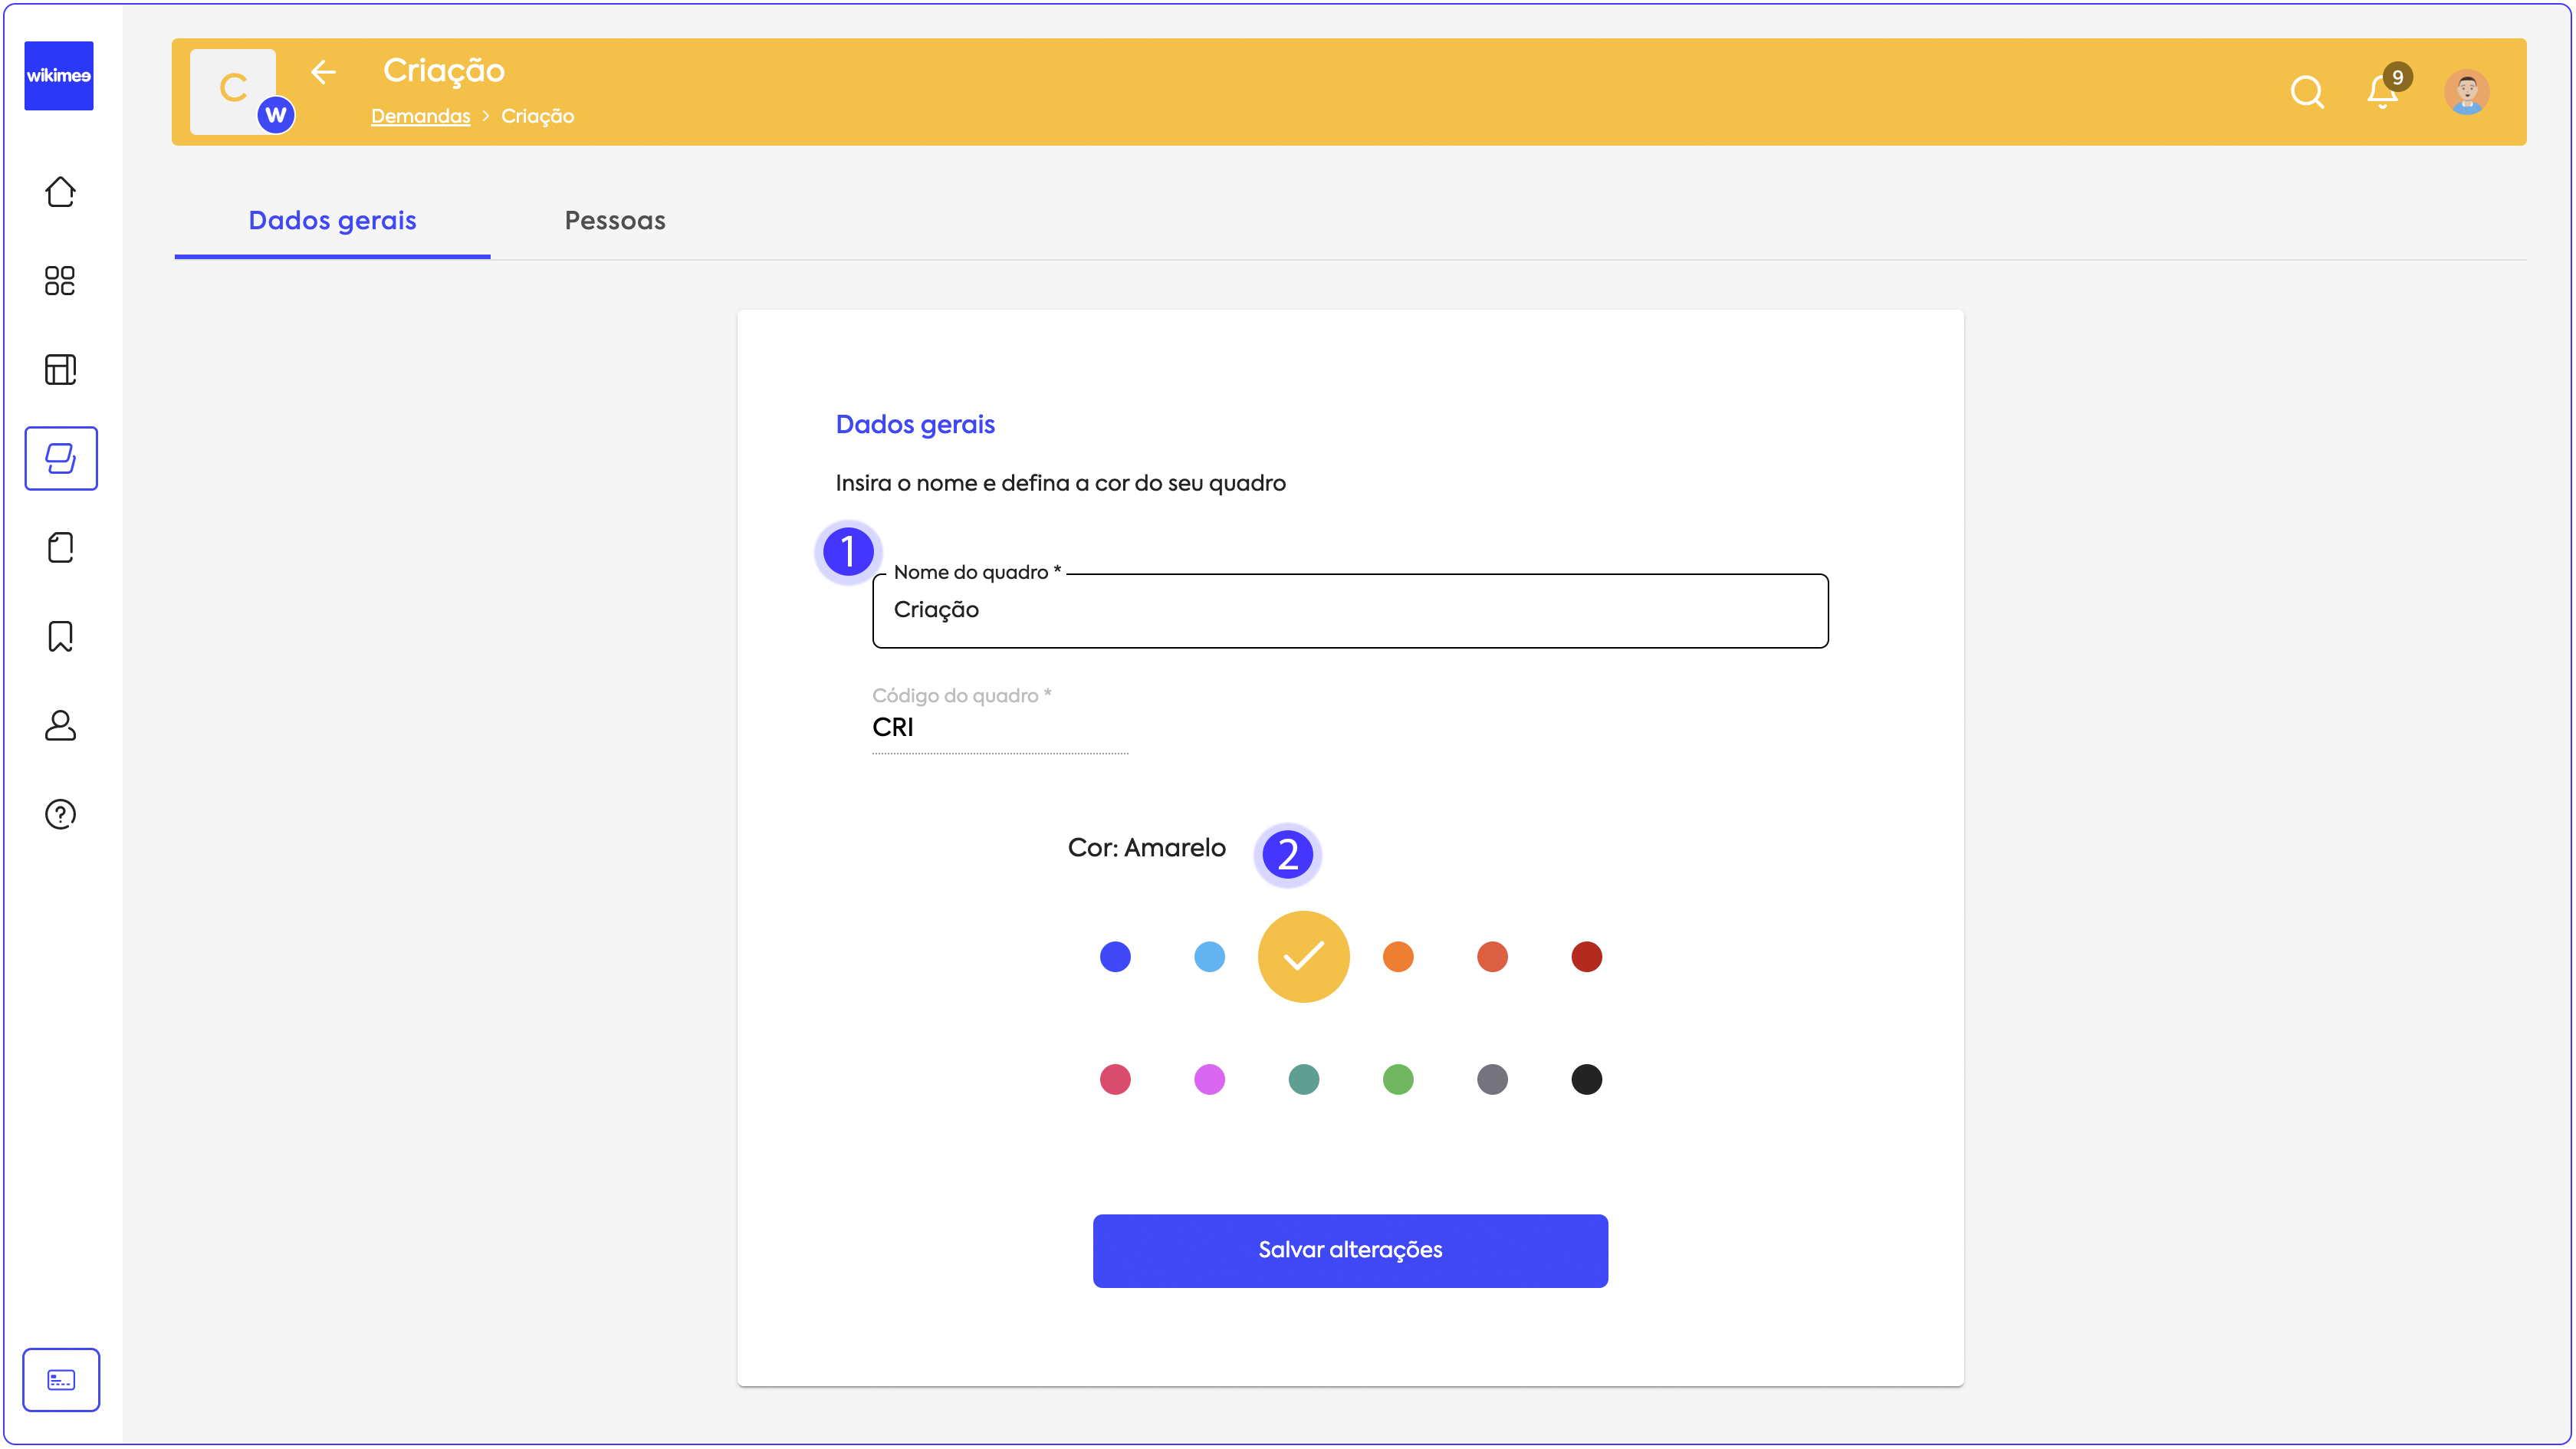
Task: Open the home icon in sidebar
Action: click(x=60, y=192)
